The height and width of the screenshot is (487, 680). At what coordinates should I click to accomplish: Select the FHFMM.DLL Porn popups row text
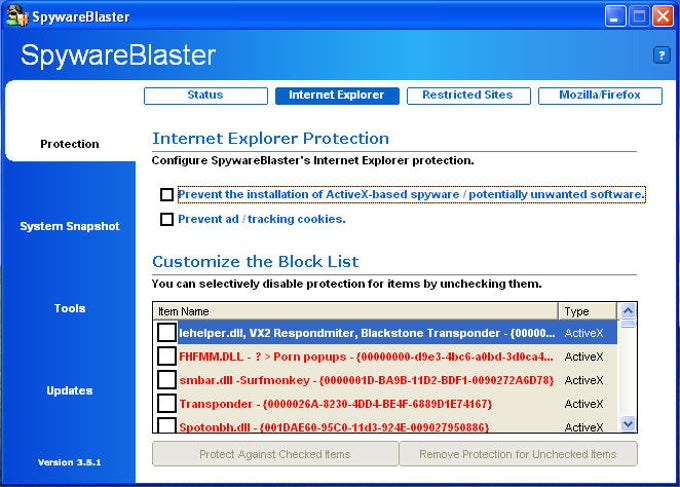point(366,356)
